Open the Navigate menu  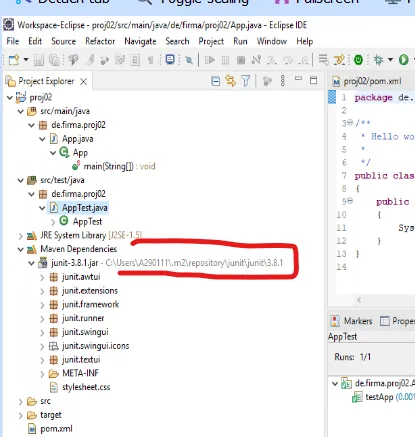tap(140, 41)
